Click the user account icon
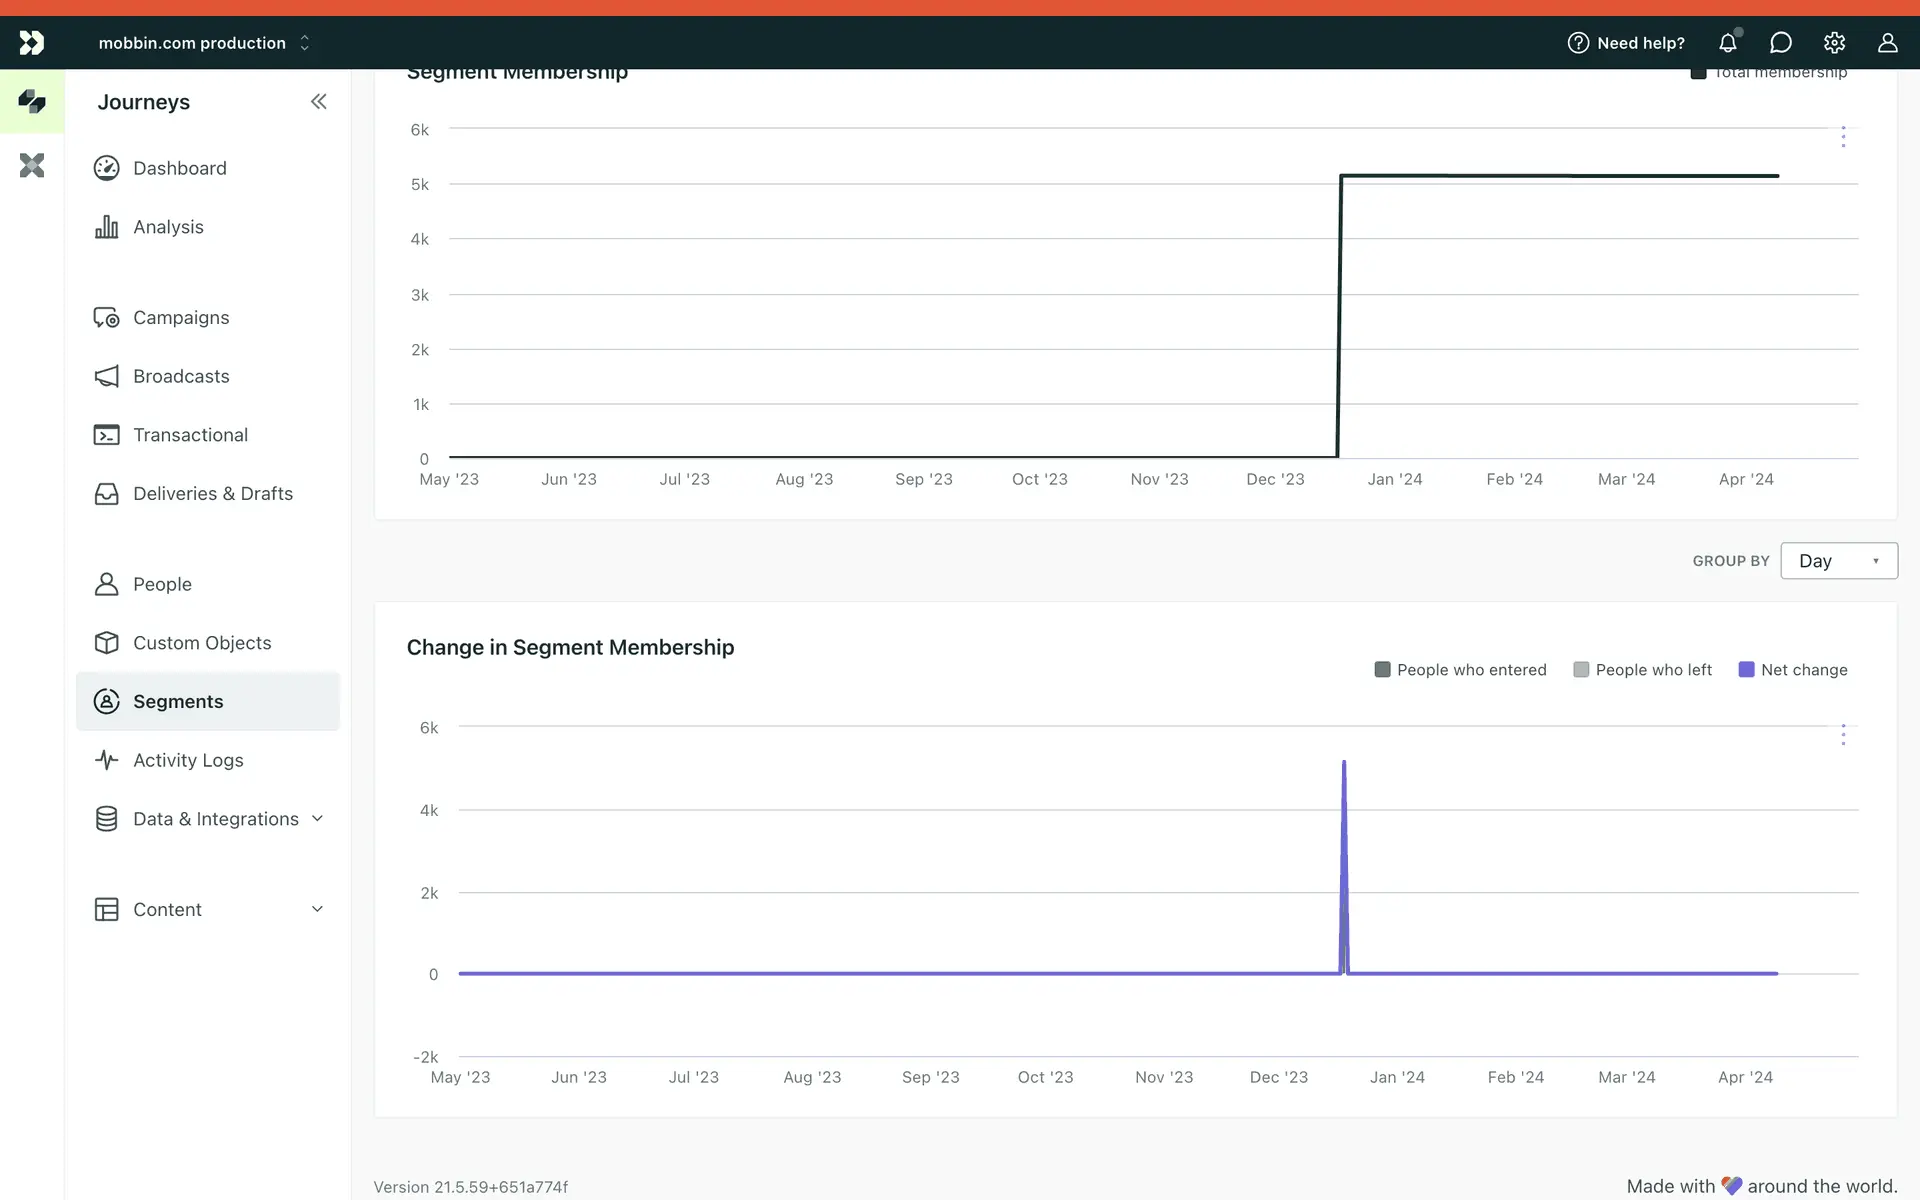Screen dimensions: 1920x1200 pos(1887,43)
